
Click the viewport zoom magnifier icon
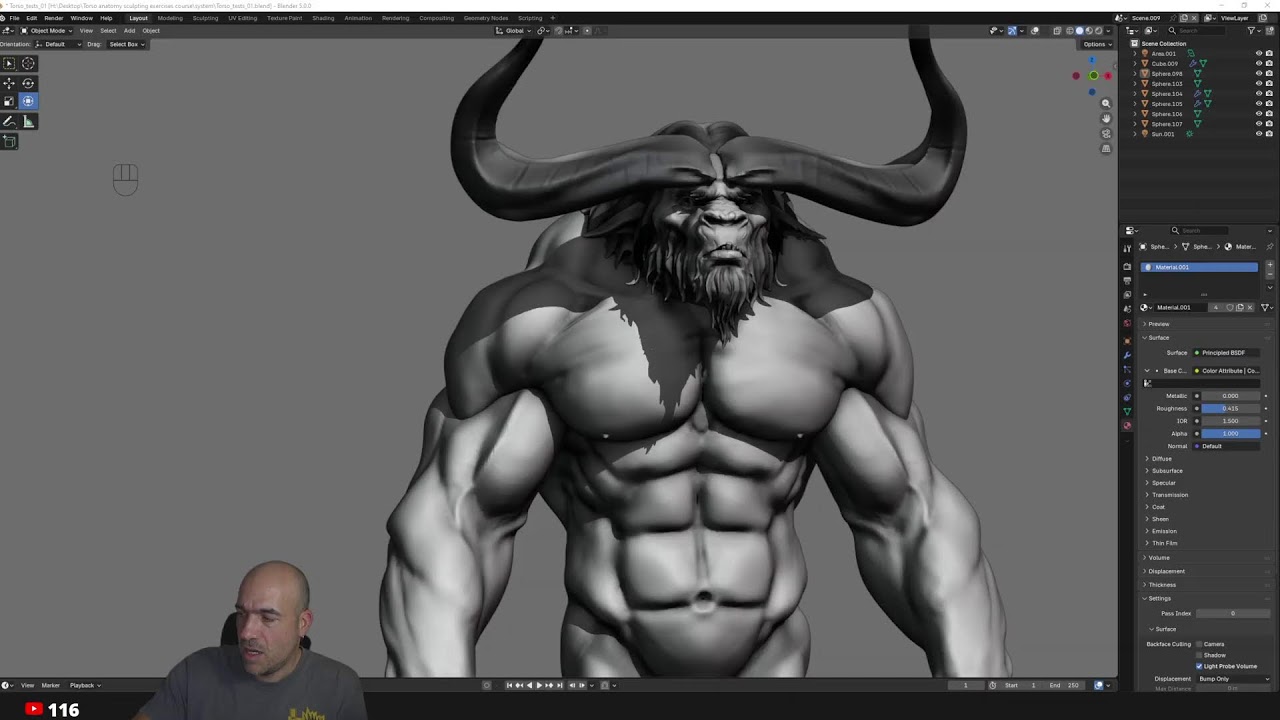click(1106, 103)
